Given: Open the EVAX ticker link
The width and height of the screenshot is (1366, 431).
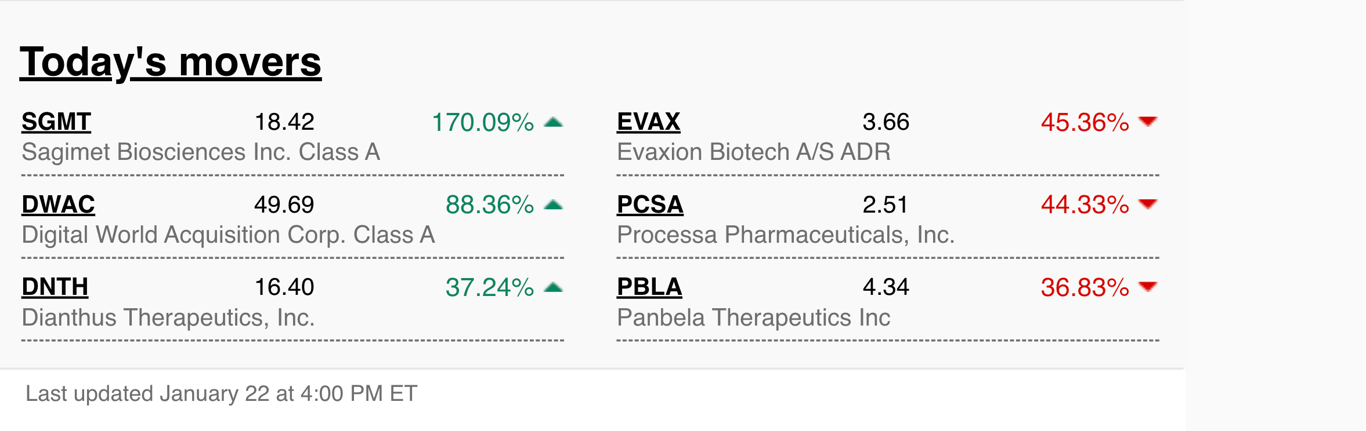Looking at the screenshot, I should (649, 122).
